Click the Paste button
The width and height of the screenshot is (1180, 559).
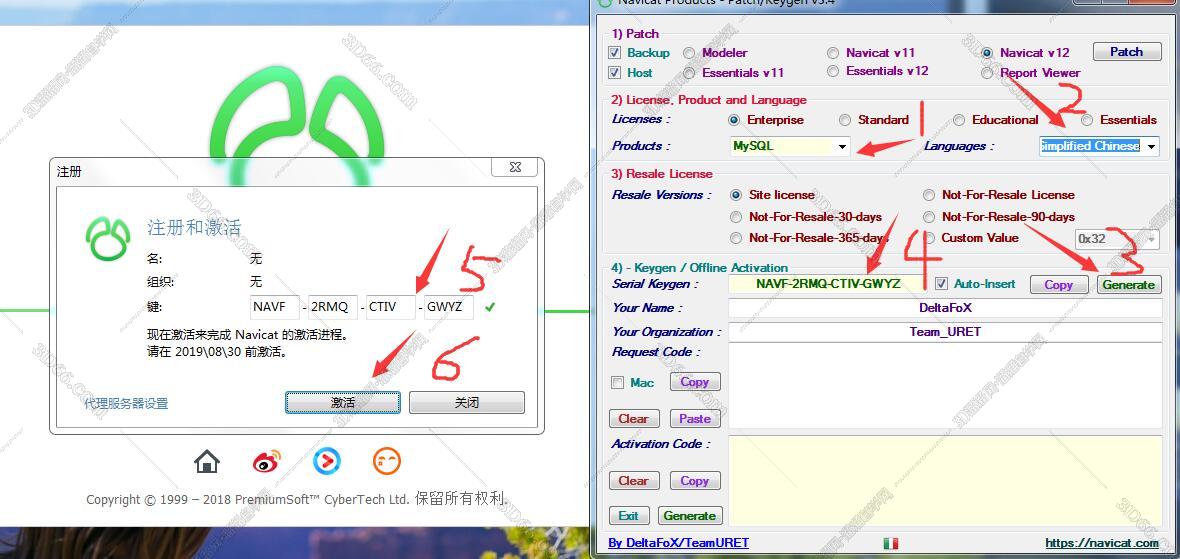coord(695,418)
